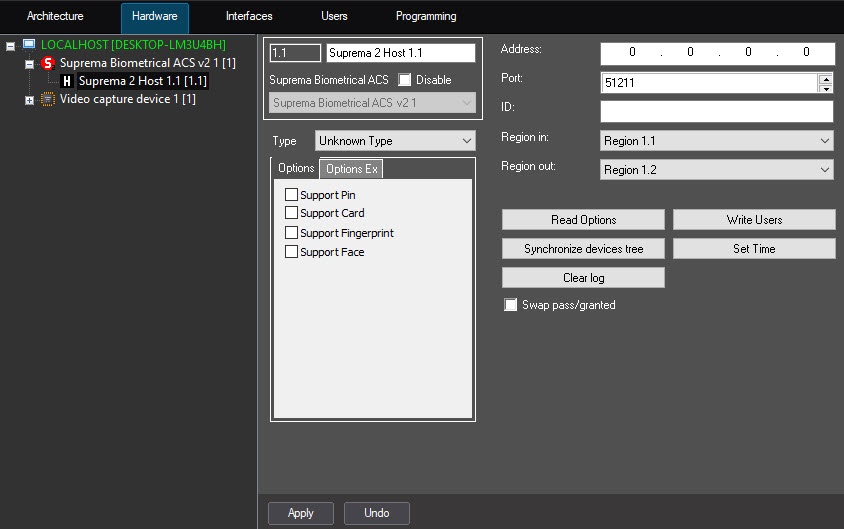844x529 pixels.
Task: Click the Read Options button
Action: pyautogui.click(x=583, y=220)
